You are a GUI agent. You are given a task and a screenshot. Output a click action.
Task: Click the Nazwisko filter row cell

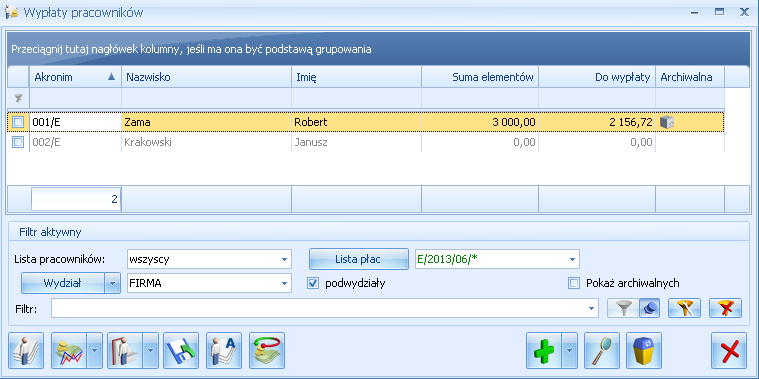[x=206, y=98]
